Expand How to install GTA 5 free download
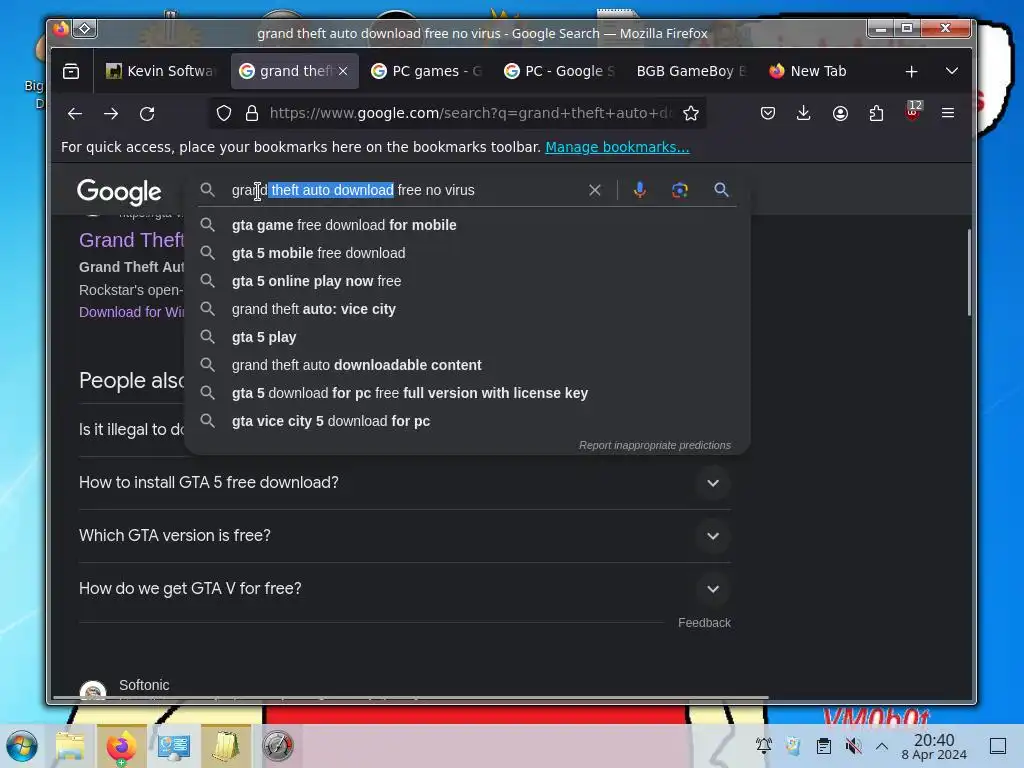 pyautogui.click(x=405, y=483)
